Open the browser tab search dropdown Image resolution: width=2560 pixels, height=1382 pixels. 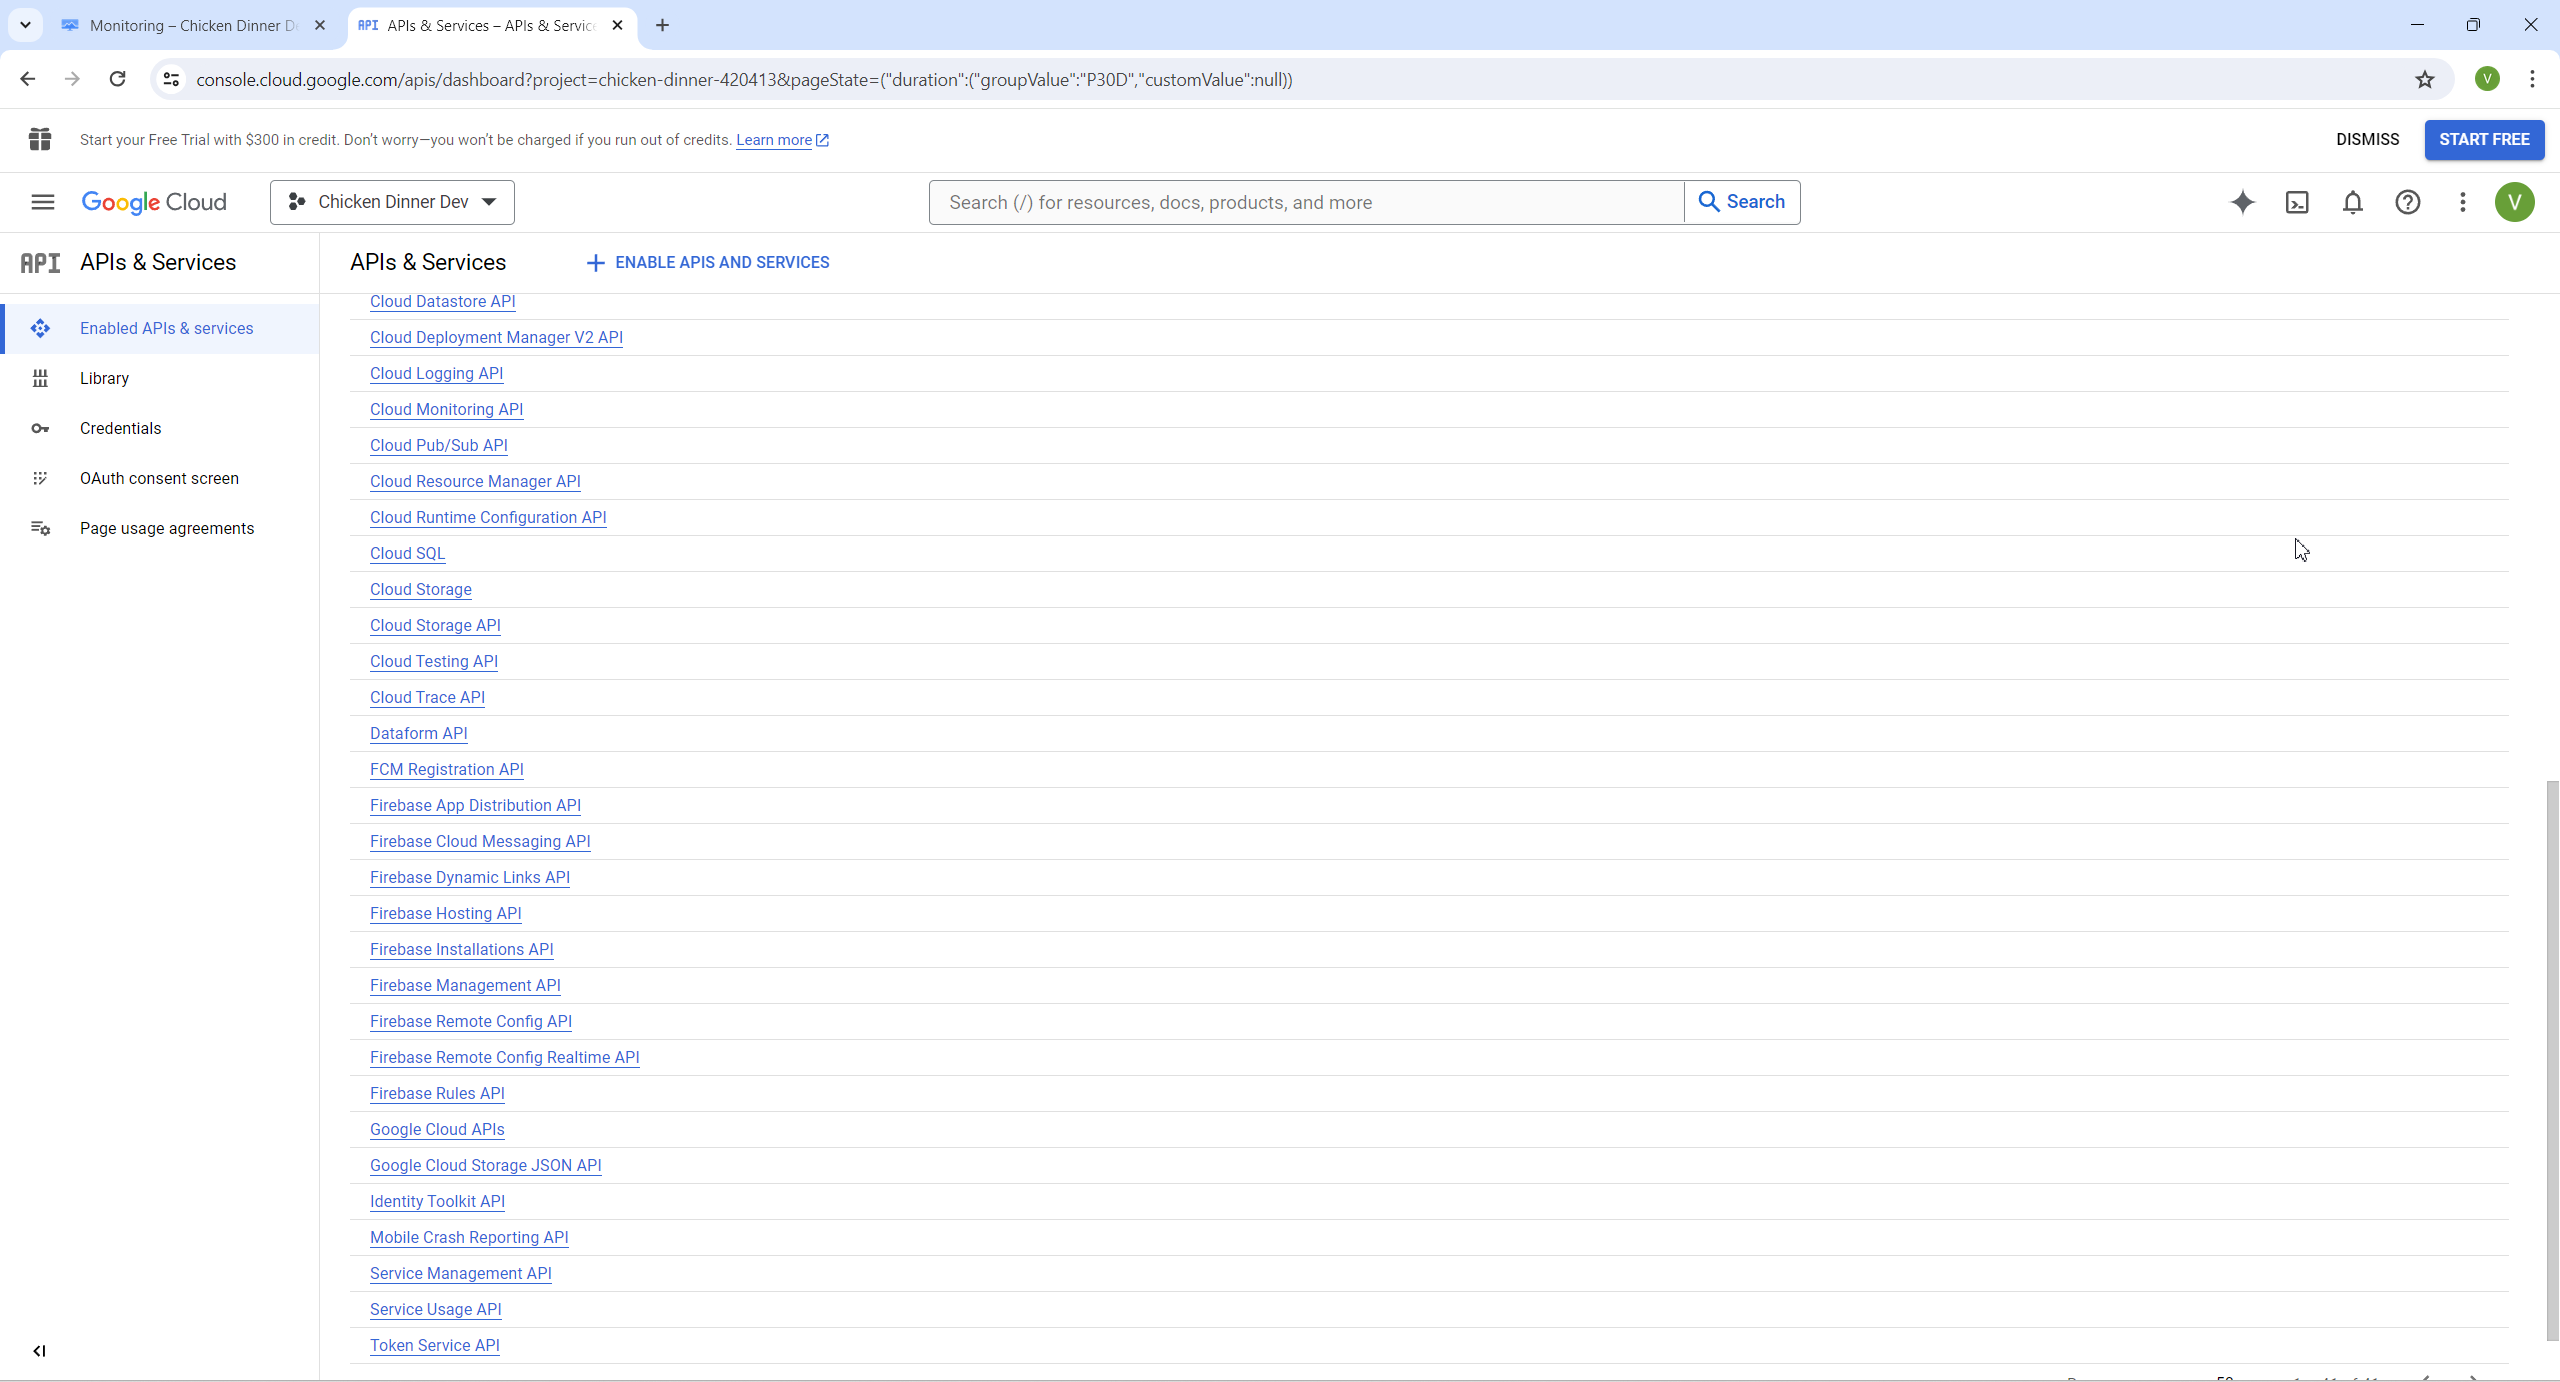click(x=25, y=25)
